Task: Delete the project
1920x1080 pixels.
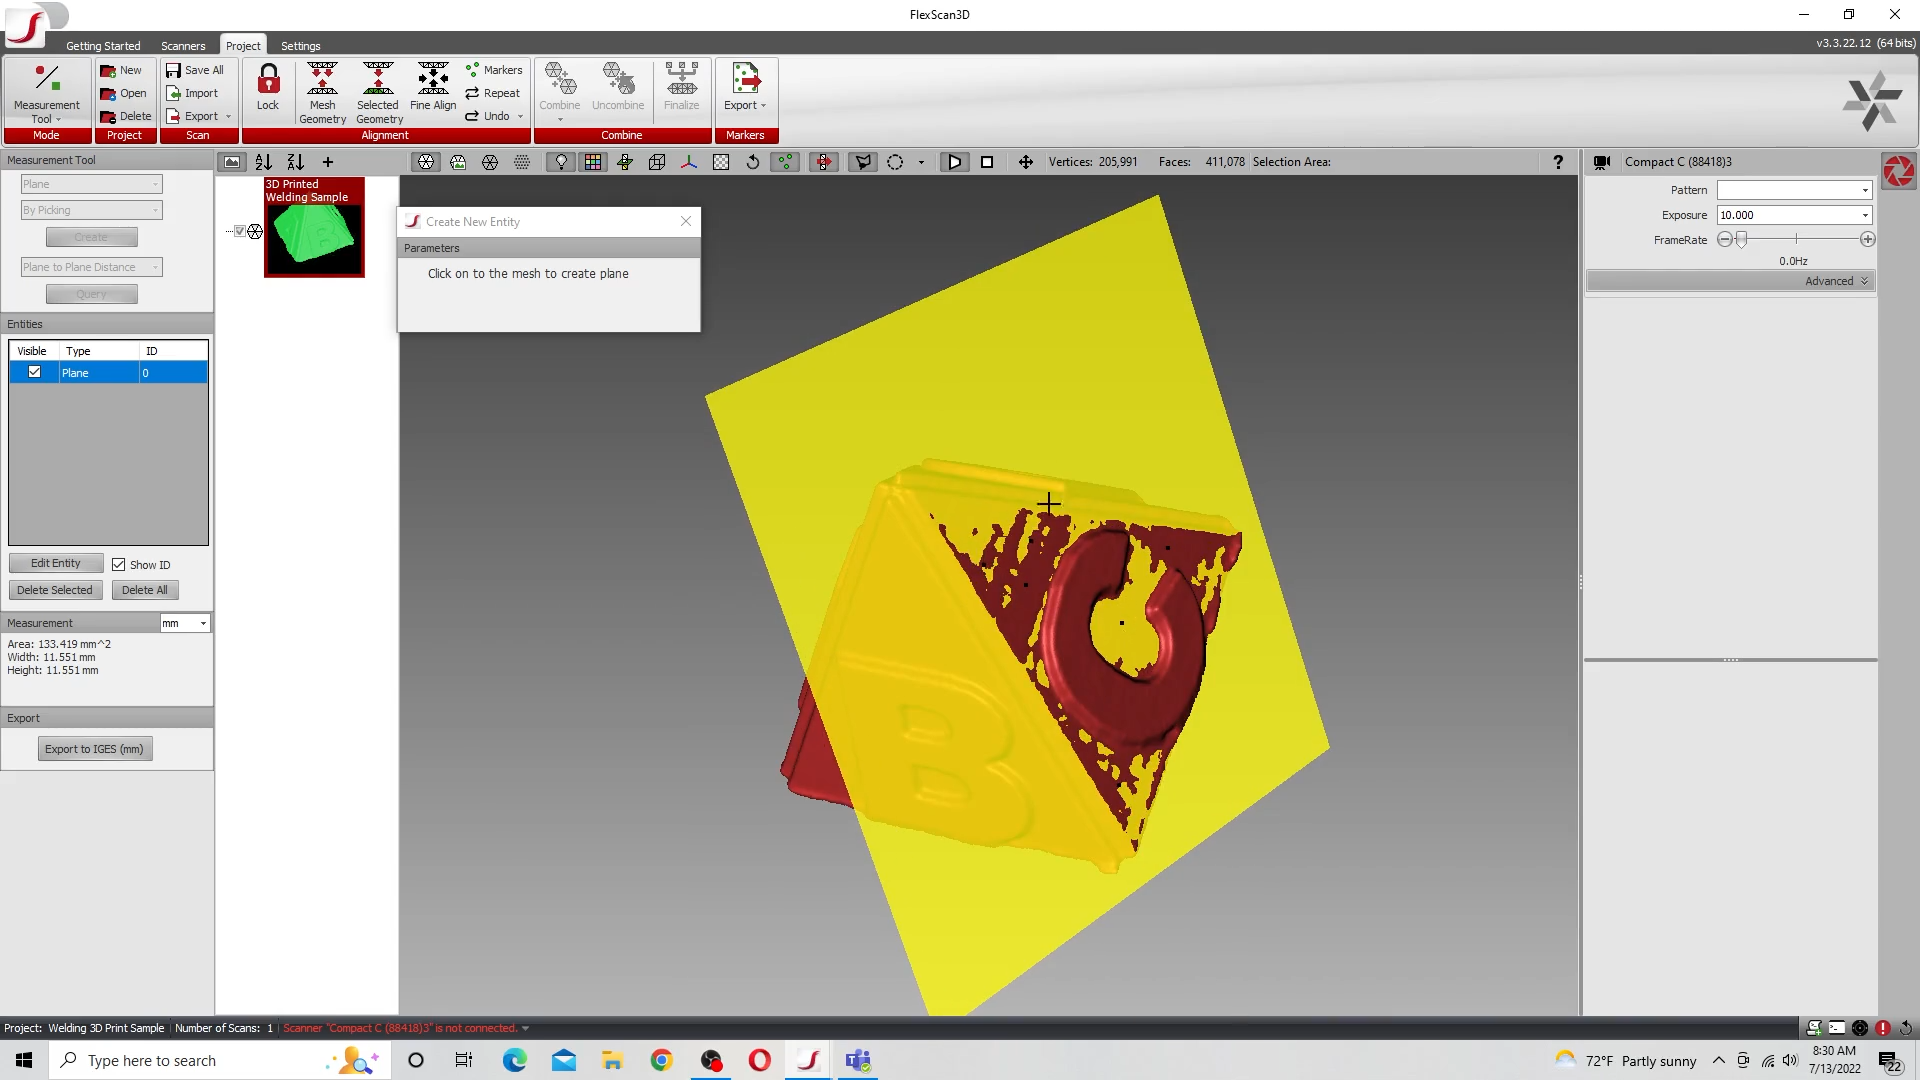Action: coord(125,116)
